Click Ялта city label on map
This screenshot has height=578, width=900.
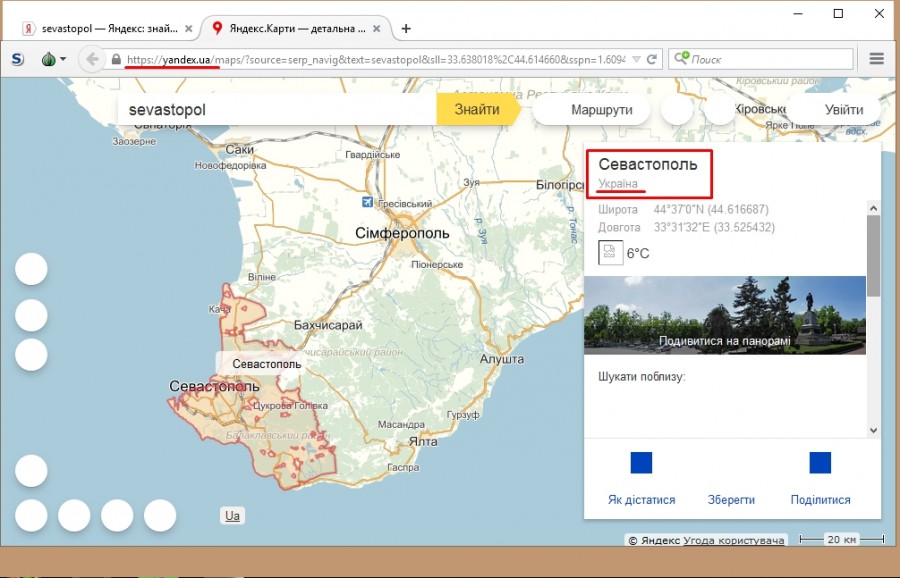[423, 441]
